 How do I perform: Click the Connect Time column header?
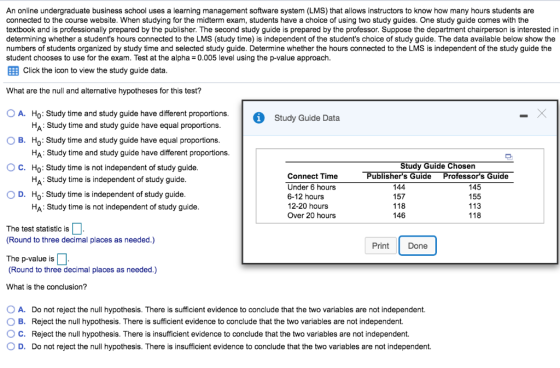312,176
